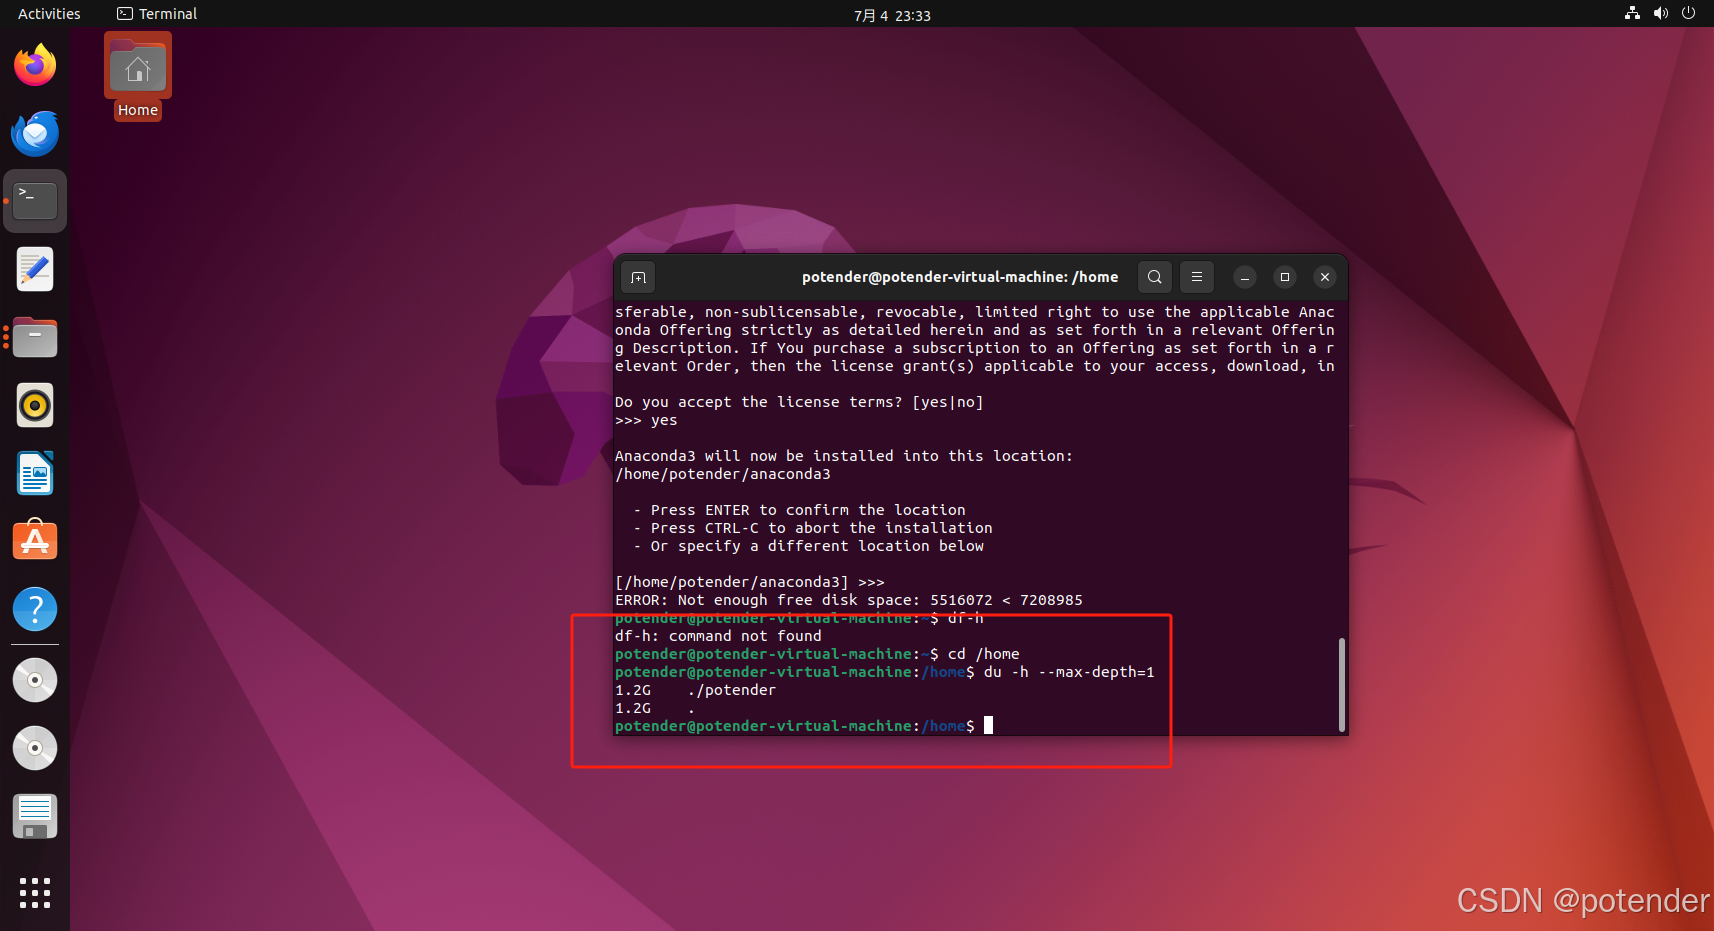Open the clock and calendar panel

pos(892,15)
